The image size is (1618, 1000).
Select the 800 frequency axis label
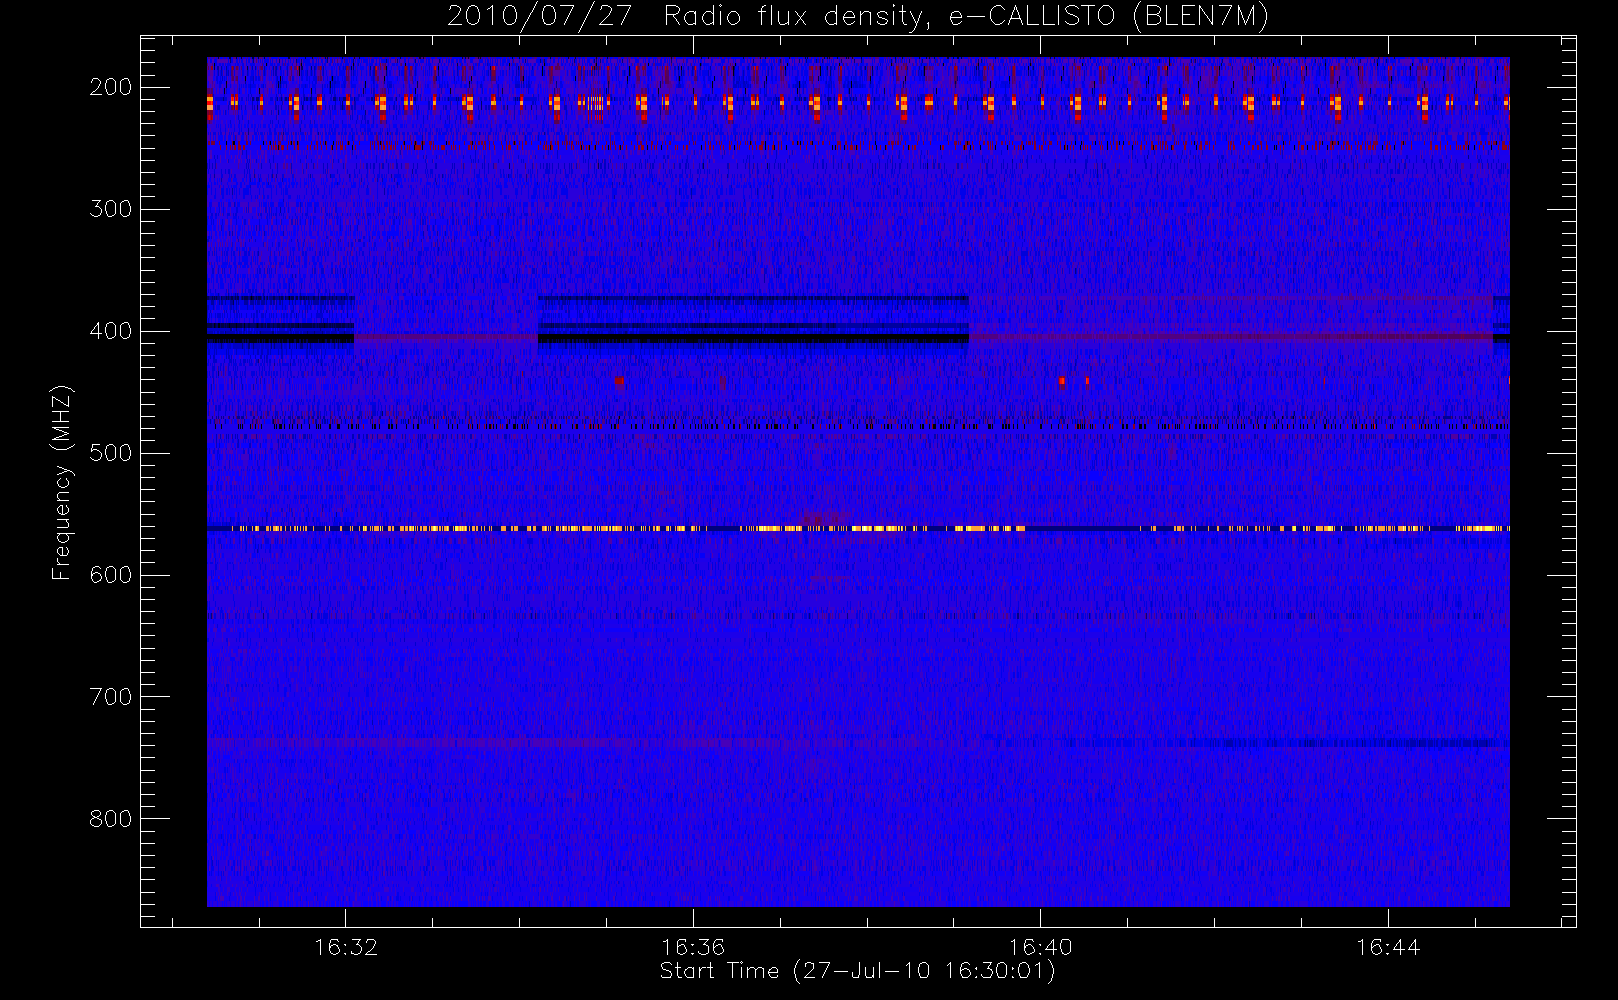coord(110,819)
